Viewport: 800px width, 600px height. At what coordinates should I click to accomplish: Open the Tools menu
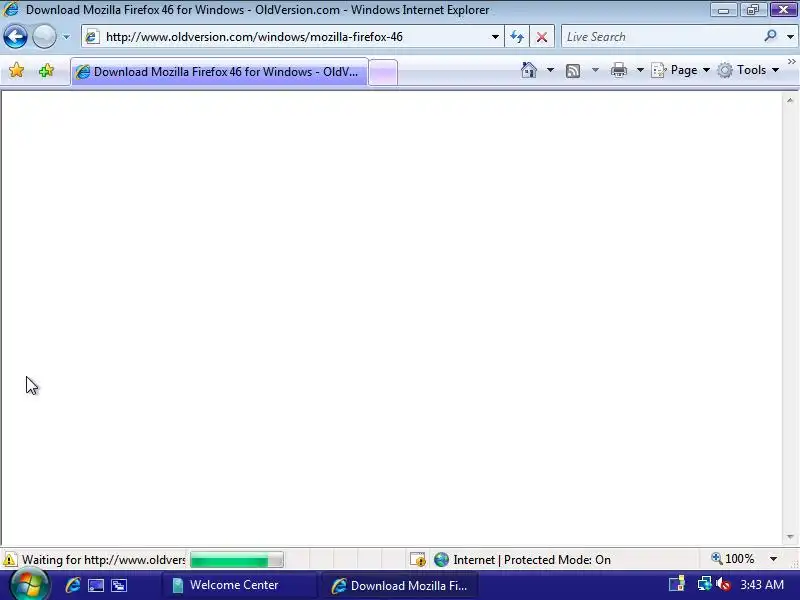[748, 70]
